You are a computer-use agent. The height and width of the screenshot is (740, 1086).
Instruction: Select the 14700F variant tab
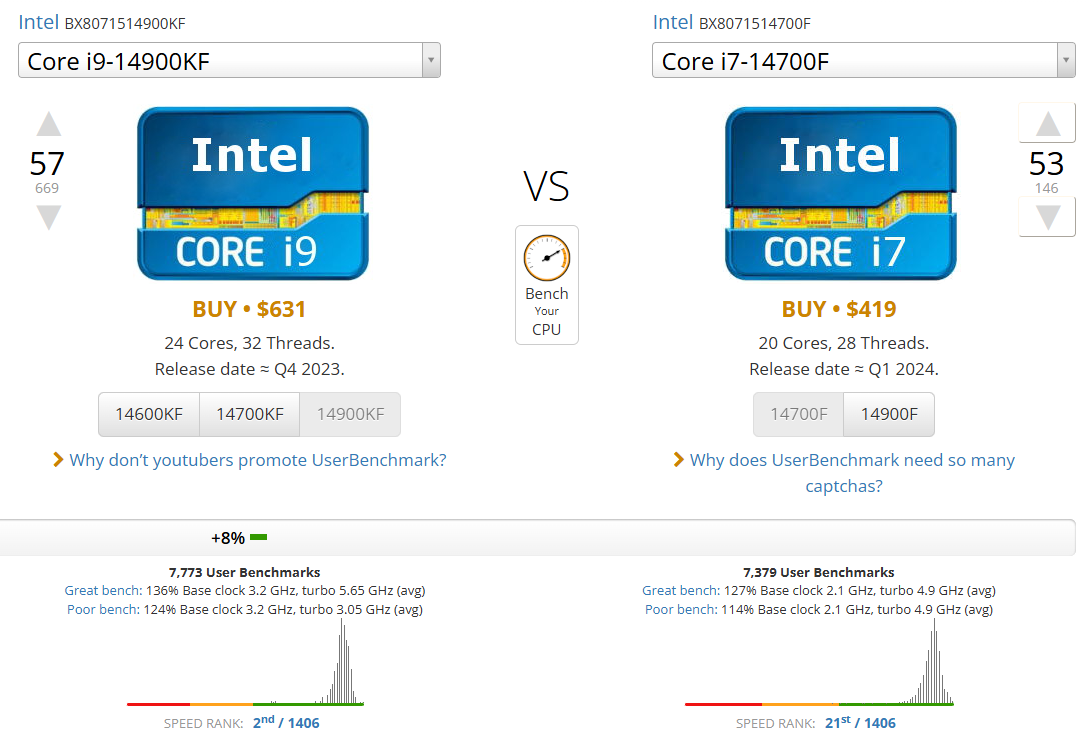(798, 414)
